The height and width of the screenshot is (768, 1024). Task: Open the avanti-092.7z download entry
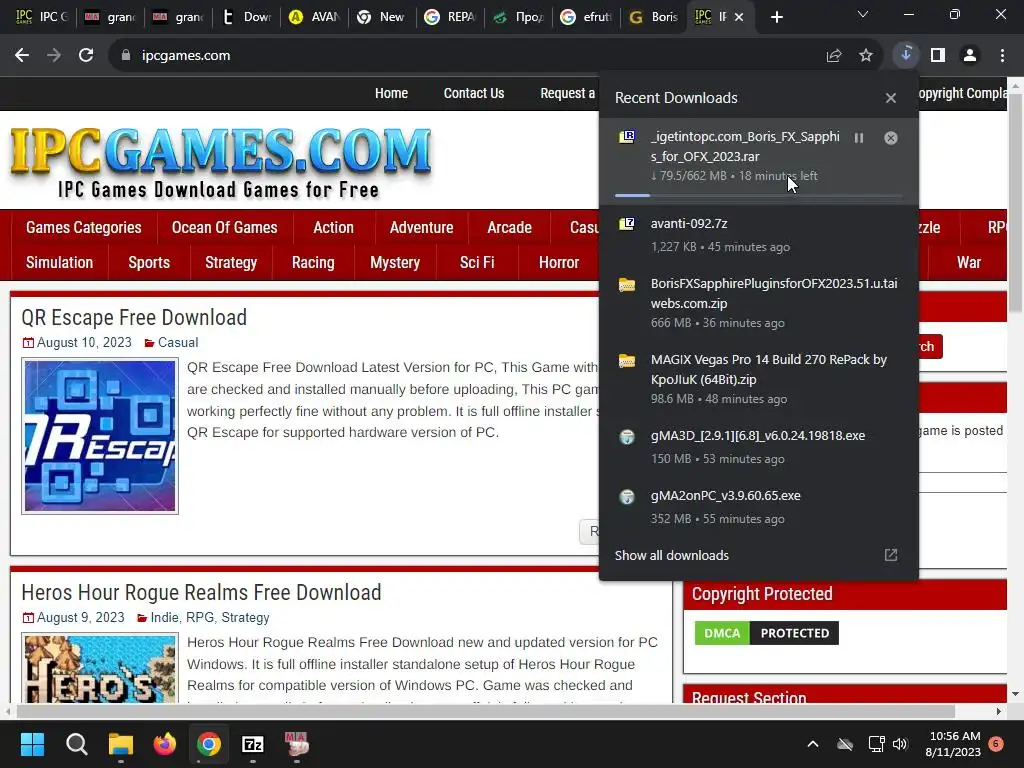pyautogui.click(x=759, y=234)
